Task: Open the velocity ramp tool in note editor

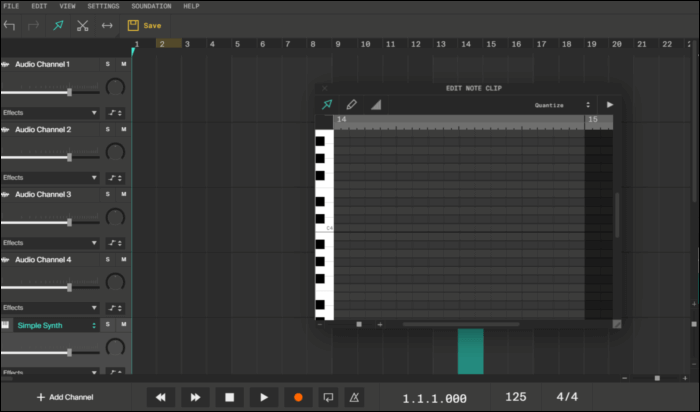Action: (x=376, y=104)
